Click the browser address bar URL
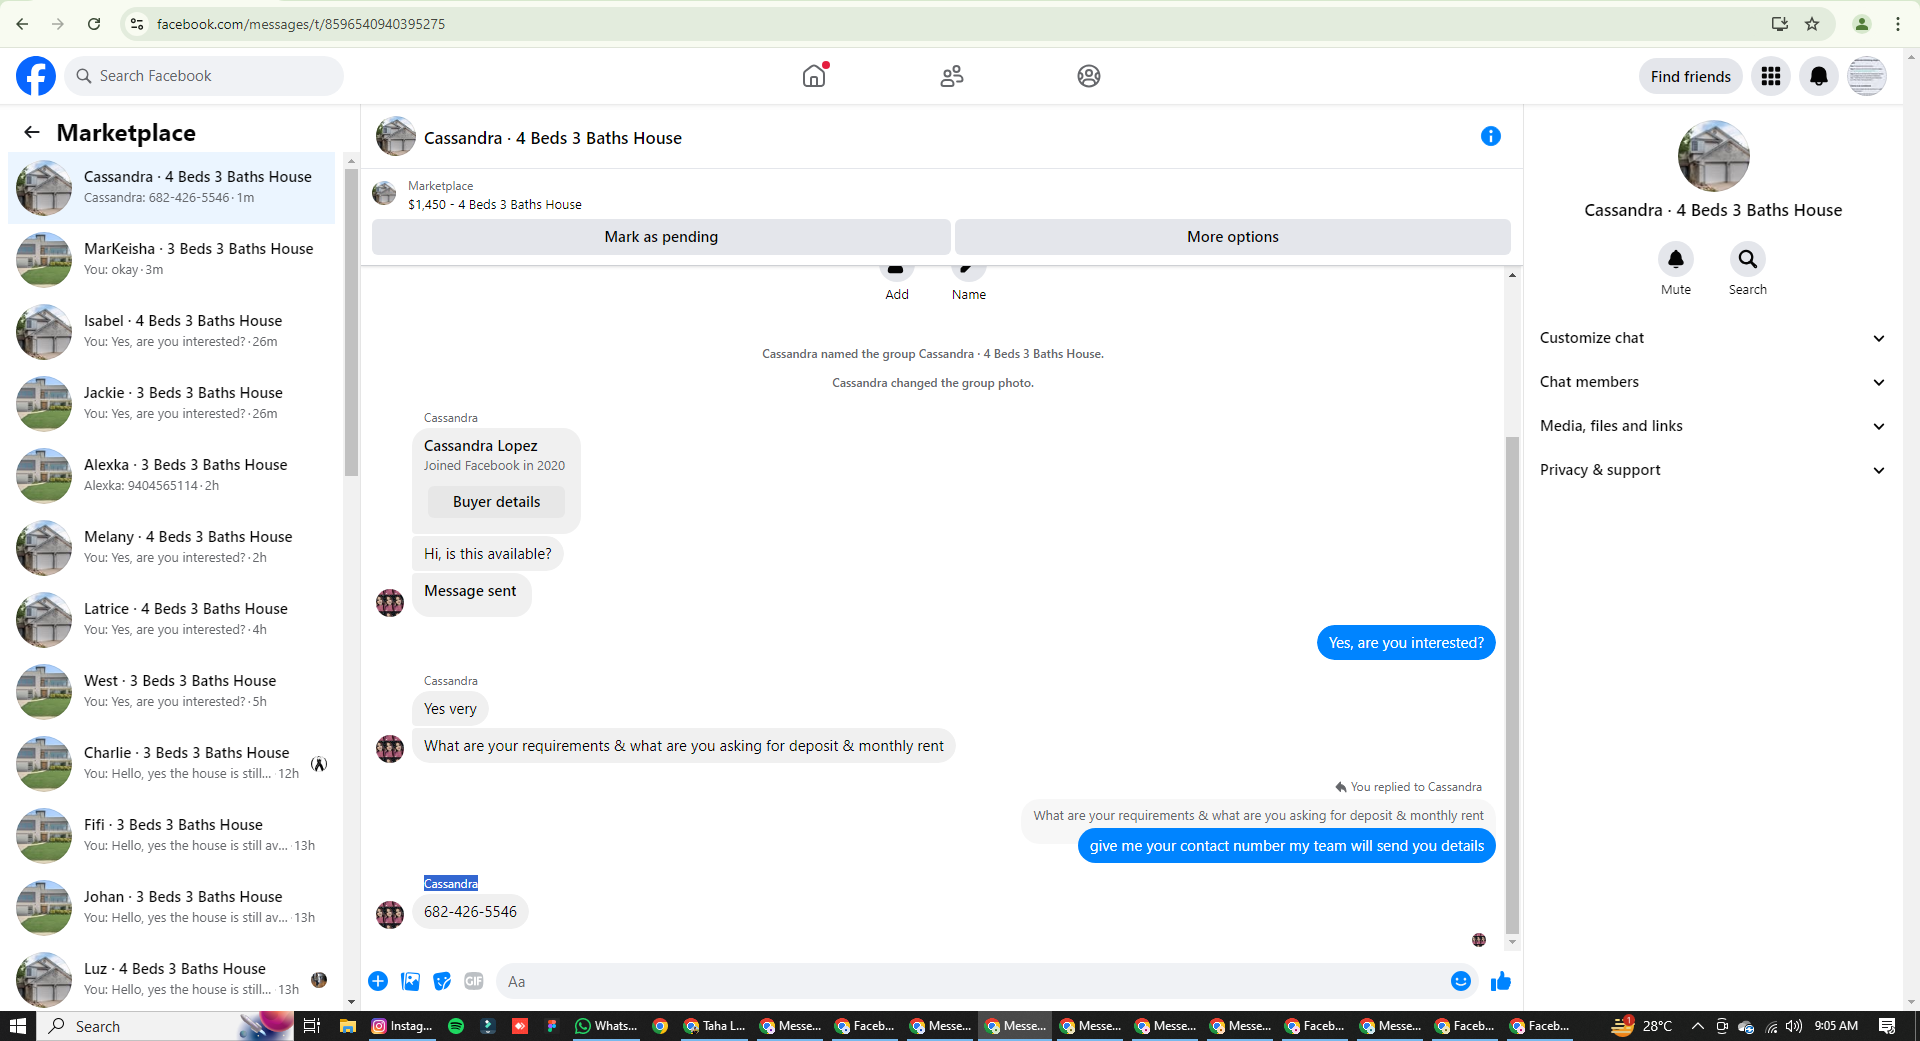 point(301,24)
